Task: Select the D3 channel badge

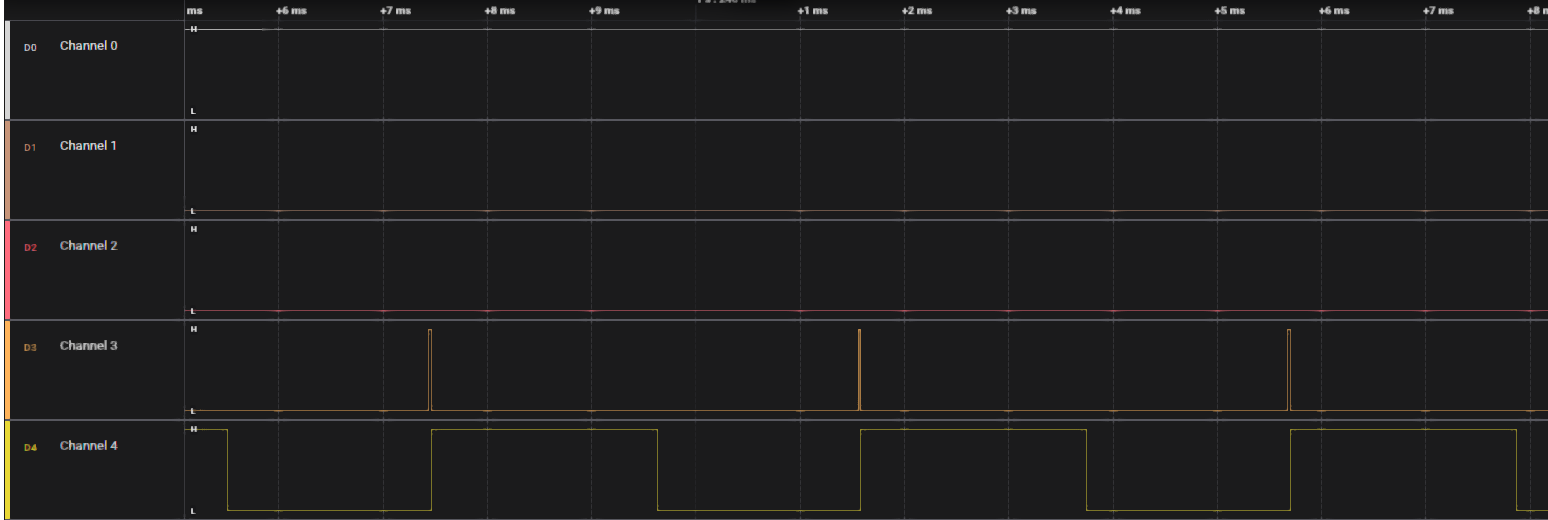Action: click(x=30, y=347)
